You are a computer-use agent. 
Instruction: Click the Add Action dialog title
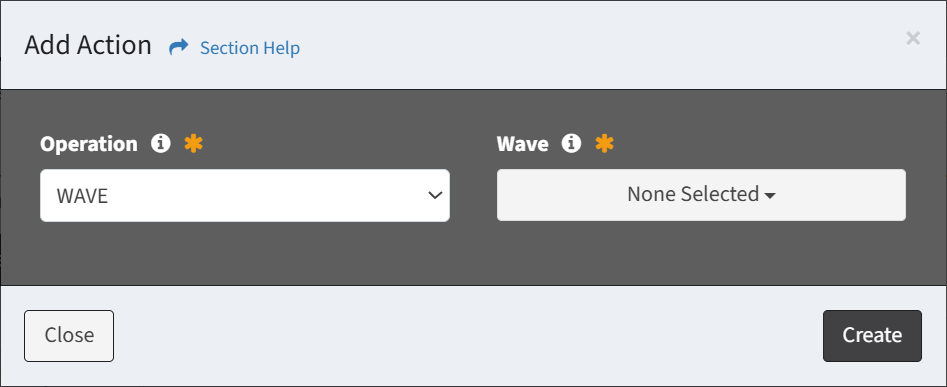(88, 45)
